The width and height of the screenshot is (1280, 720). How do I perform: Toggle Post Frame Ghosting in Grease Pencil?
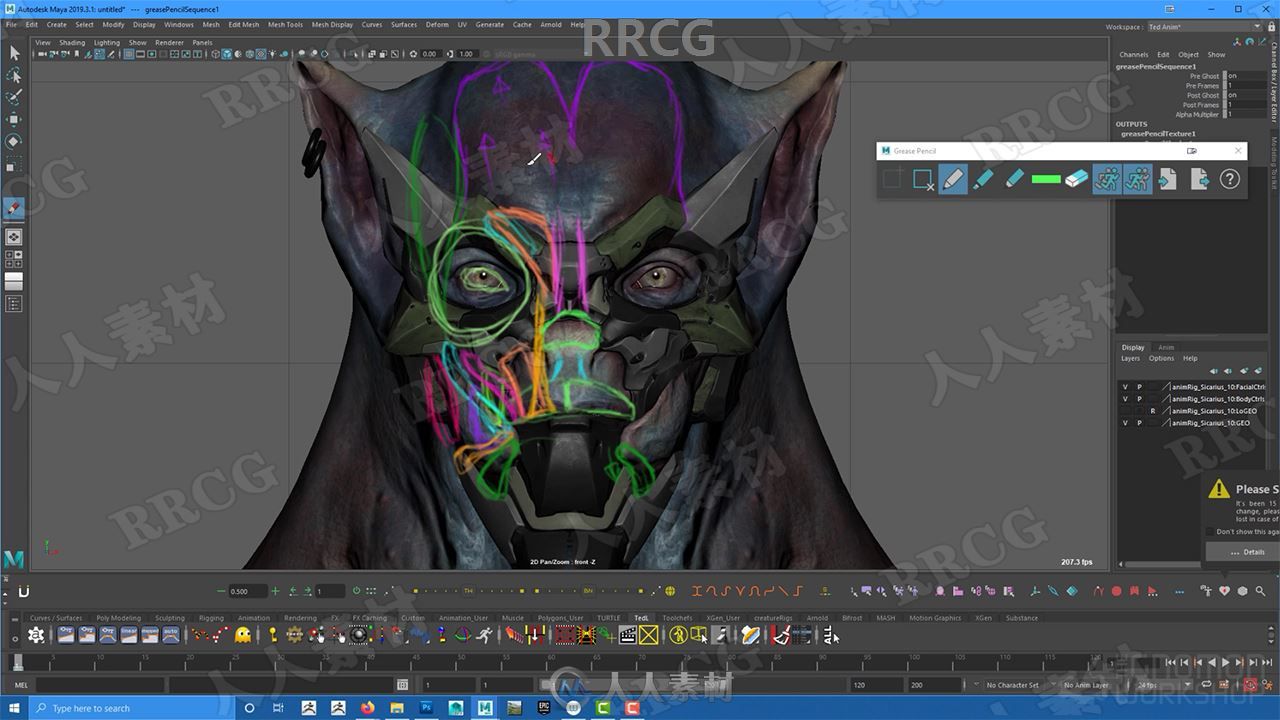point(1137,179)
